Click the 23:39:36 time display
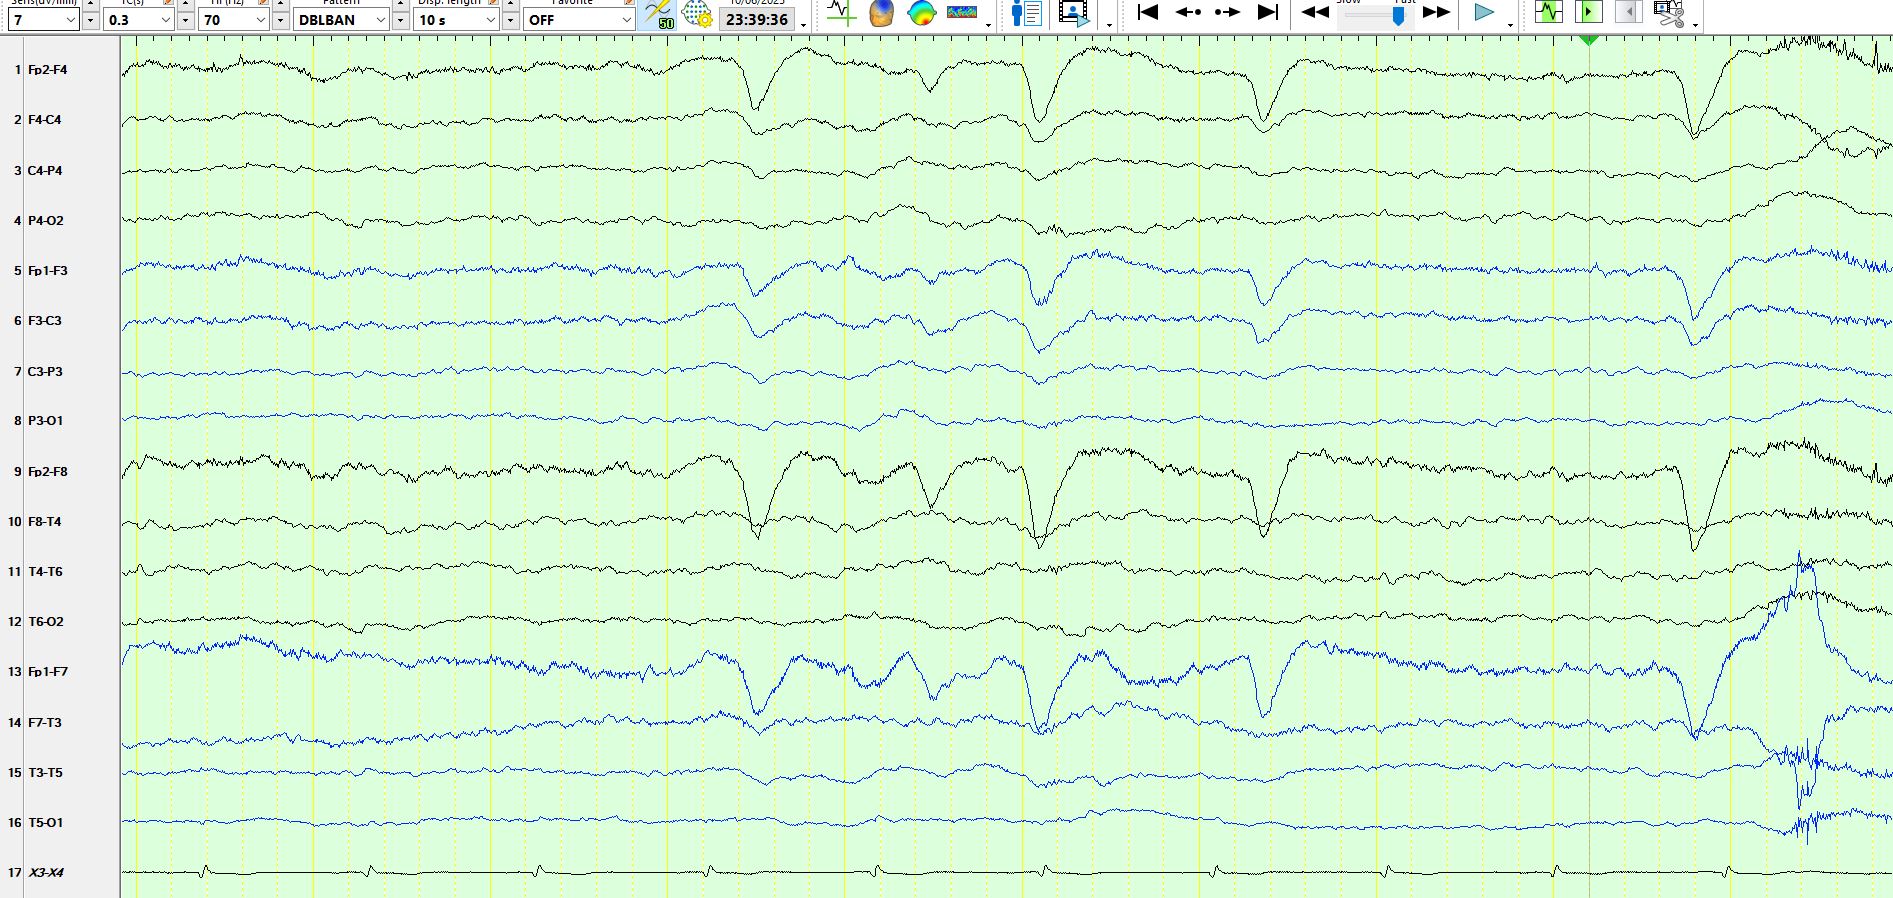 point(756,20)
